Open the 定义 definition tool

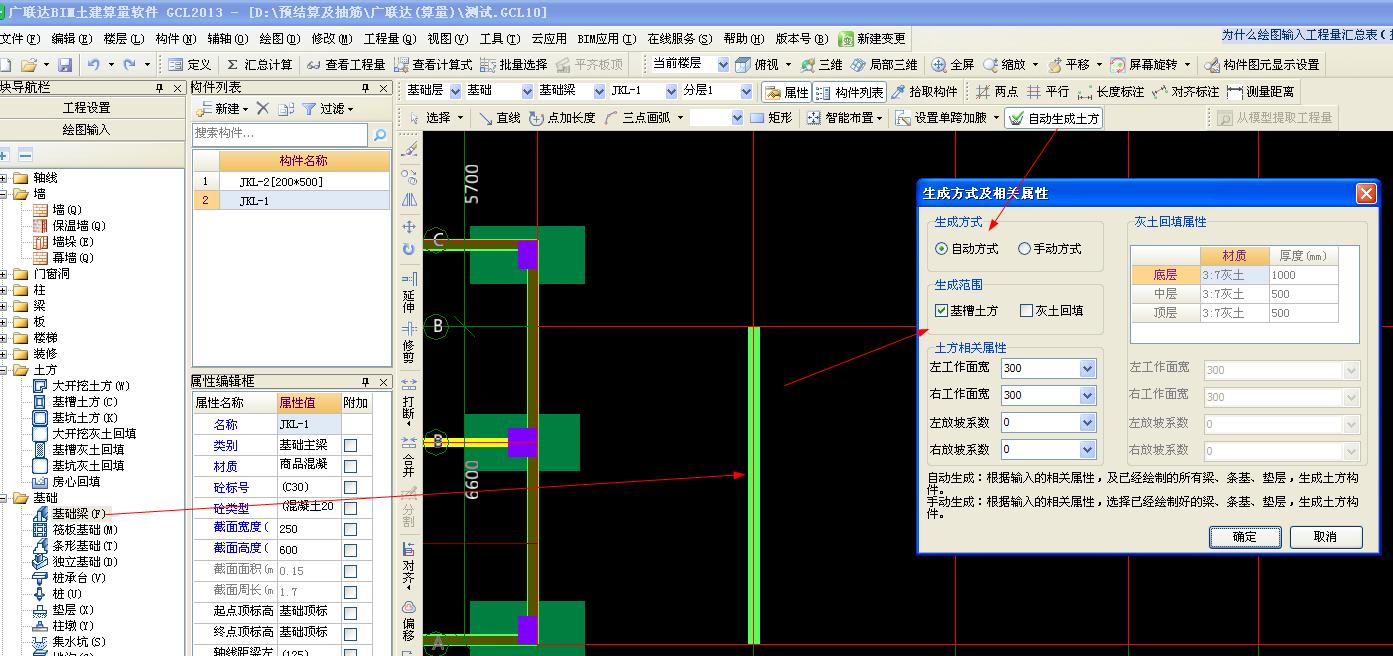point(190,65)
